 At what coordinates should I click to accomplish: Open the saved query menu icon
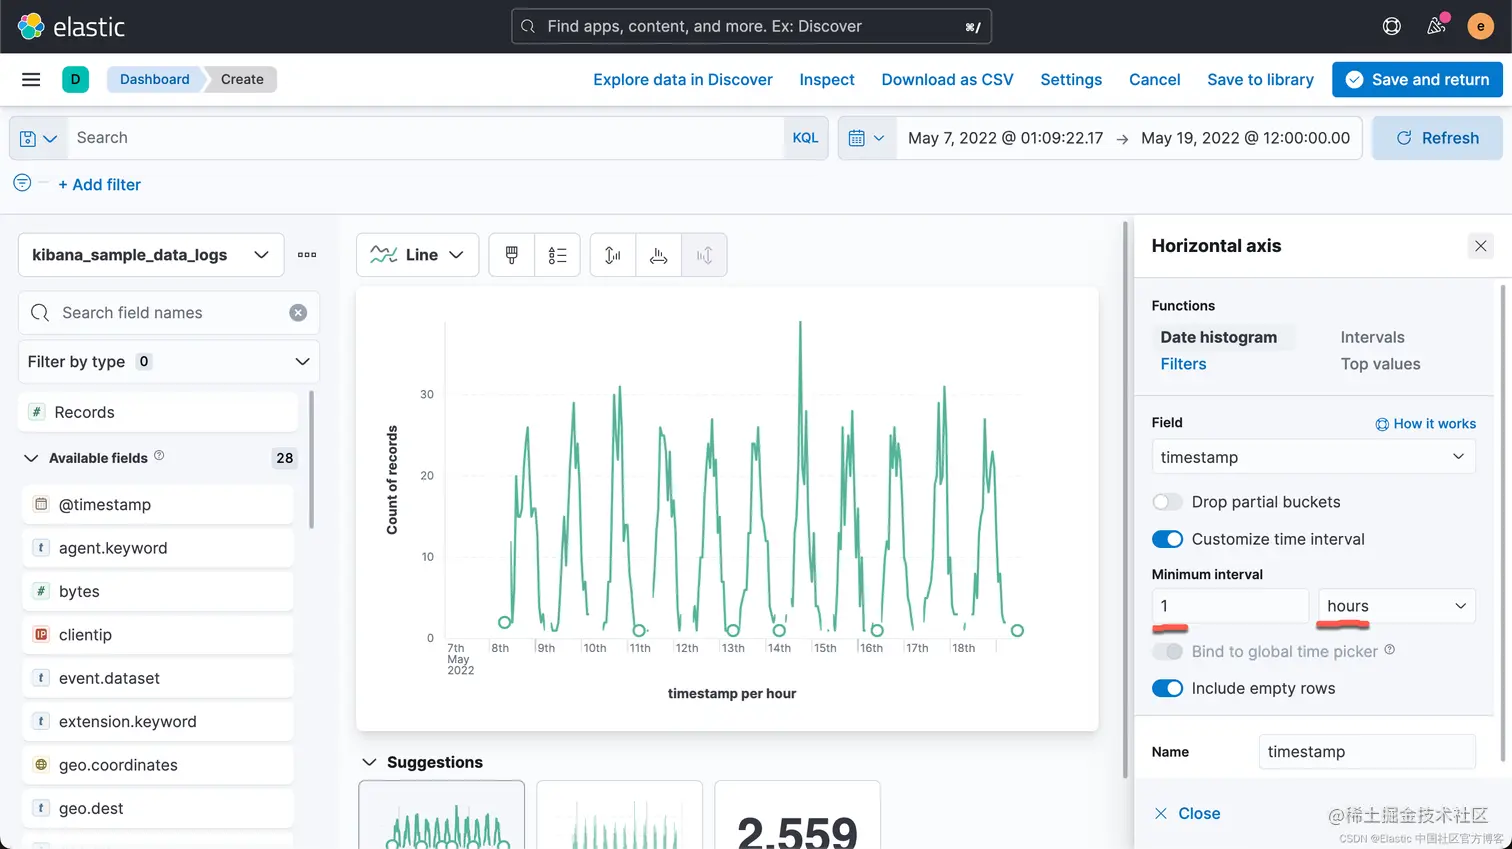(x=38, y=138)
